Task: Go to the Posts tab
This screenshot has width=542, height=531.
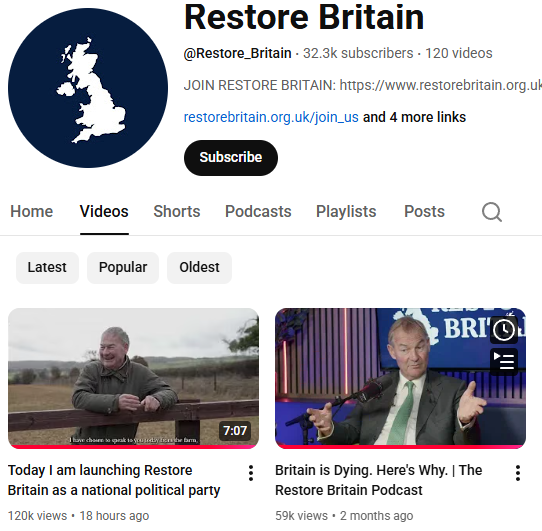Action: (x=424, y=212)
